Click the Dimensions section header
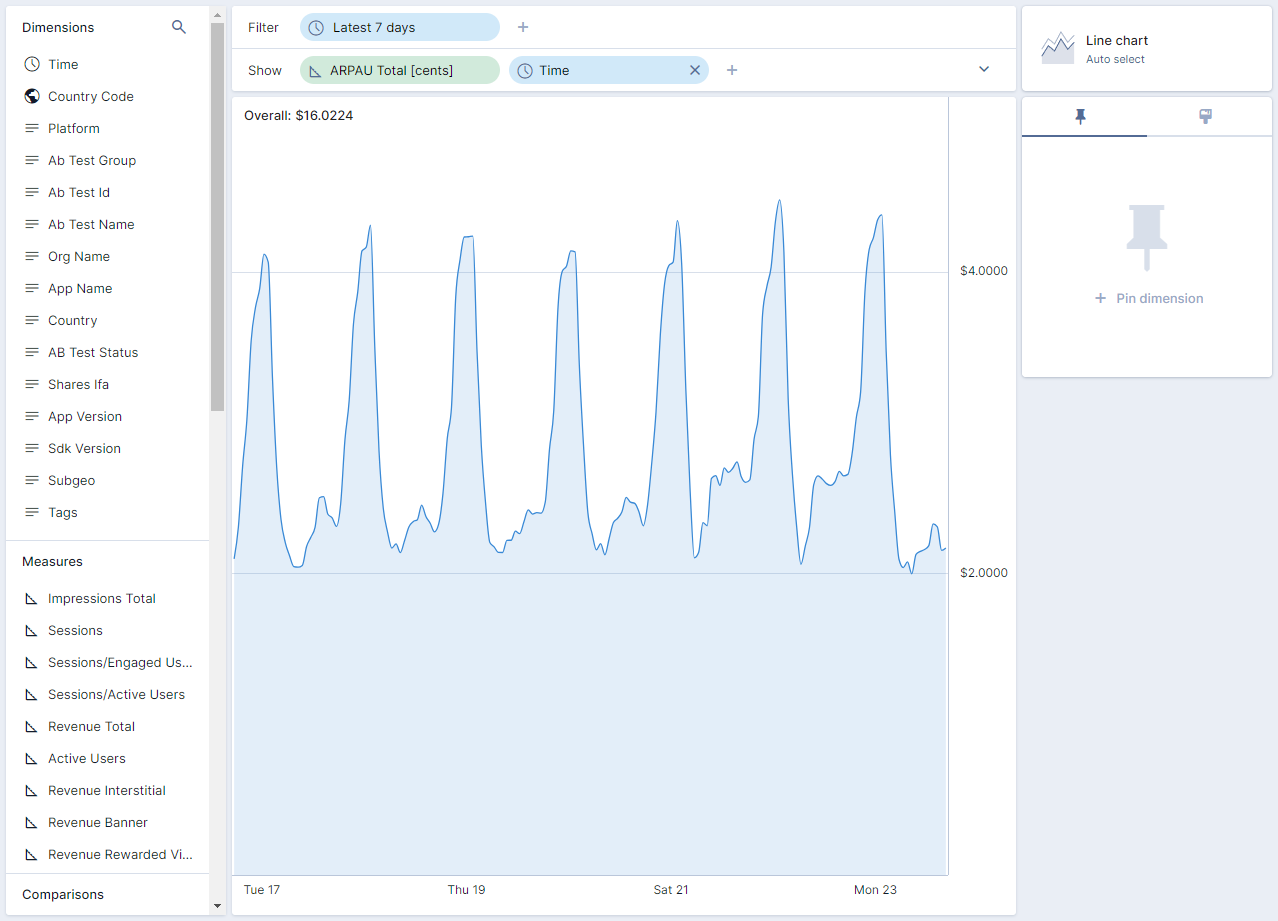Viewport: 1278px width, 921px height. tap(58, 27)
